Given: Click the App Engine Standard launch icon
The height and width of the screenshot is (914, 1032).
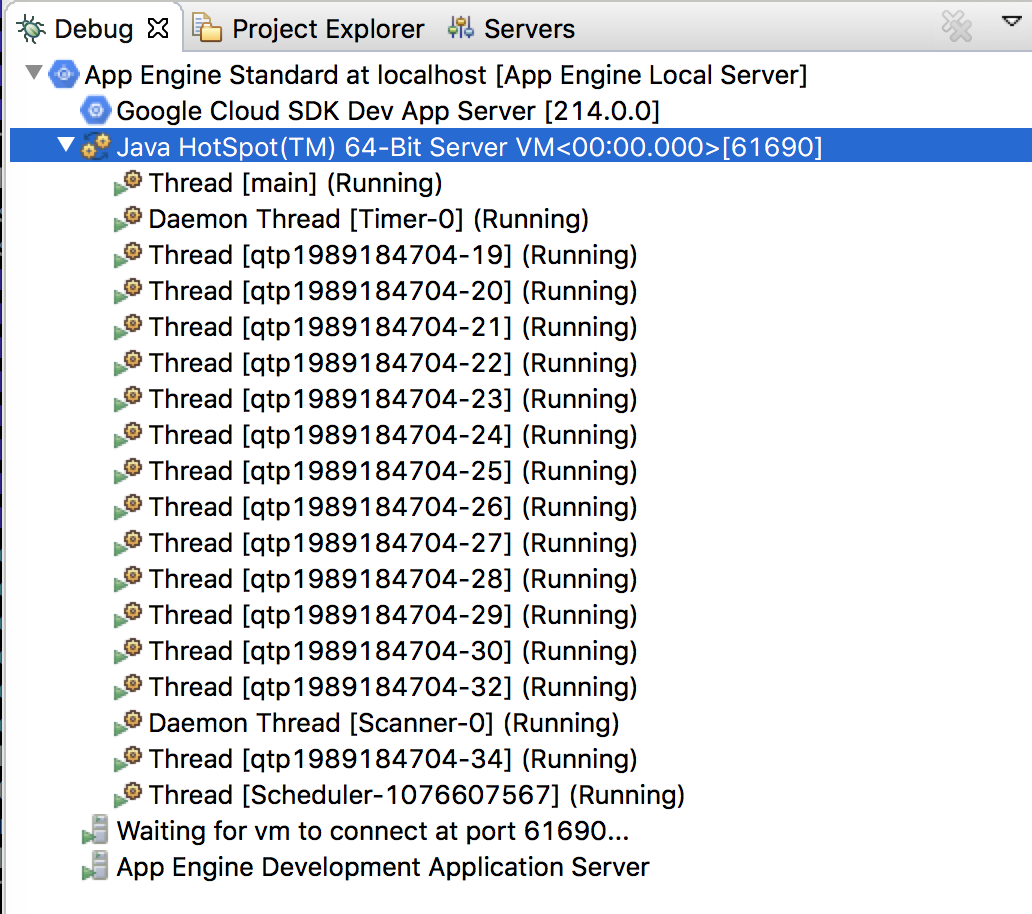Looking at the screenshot, I should (63, 74).
